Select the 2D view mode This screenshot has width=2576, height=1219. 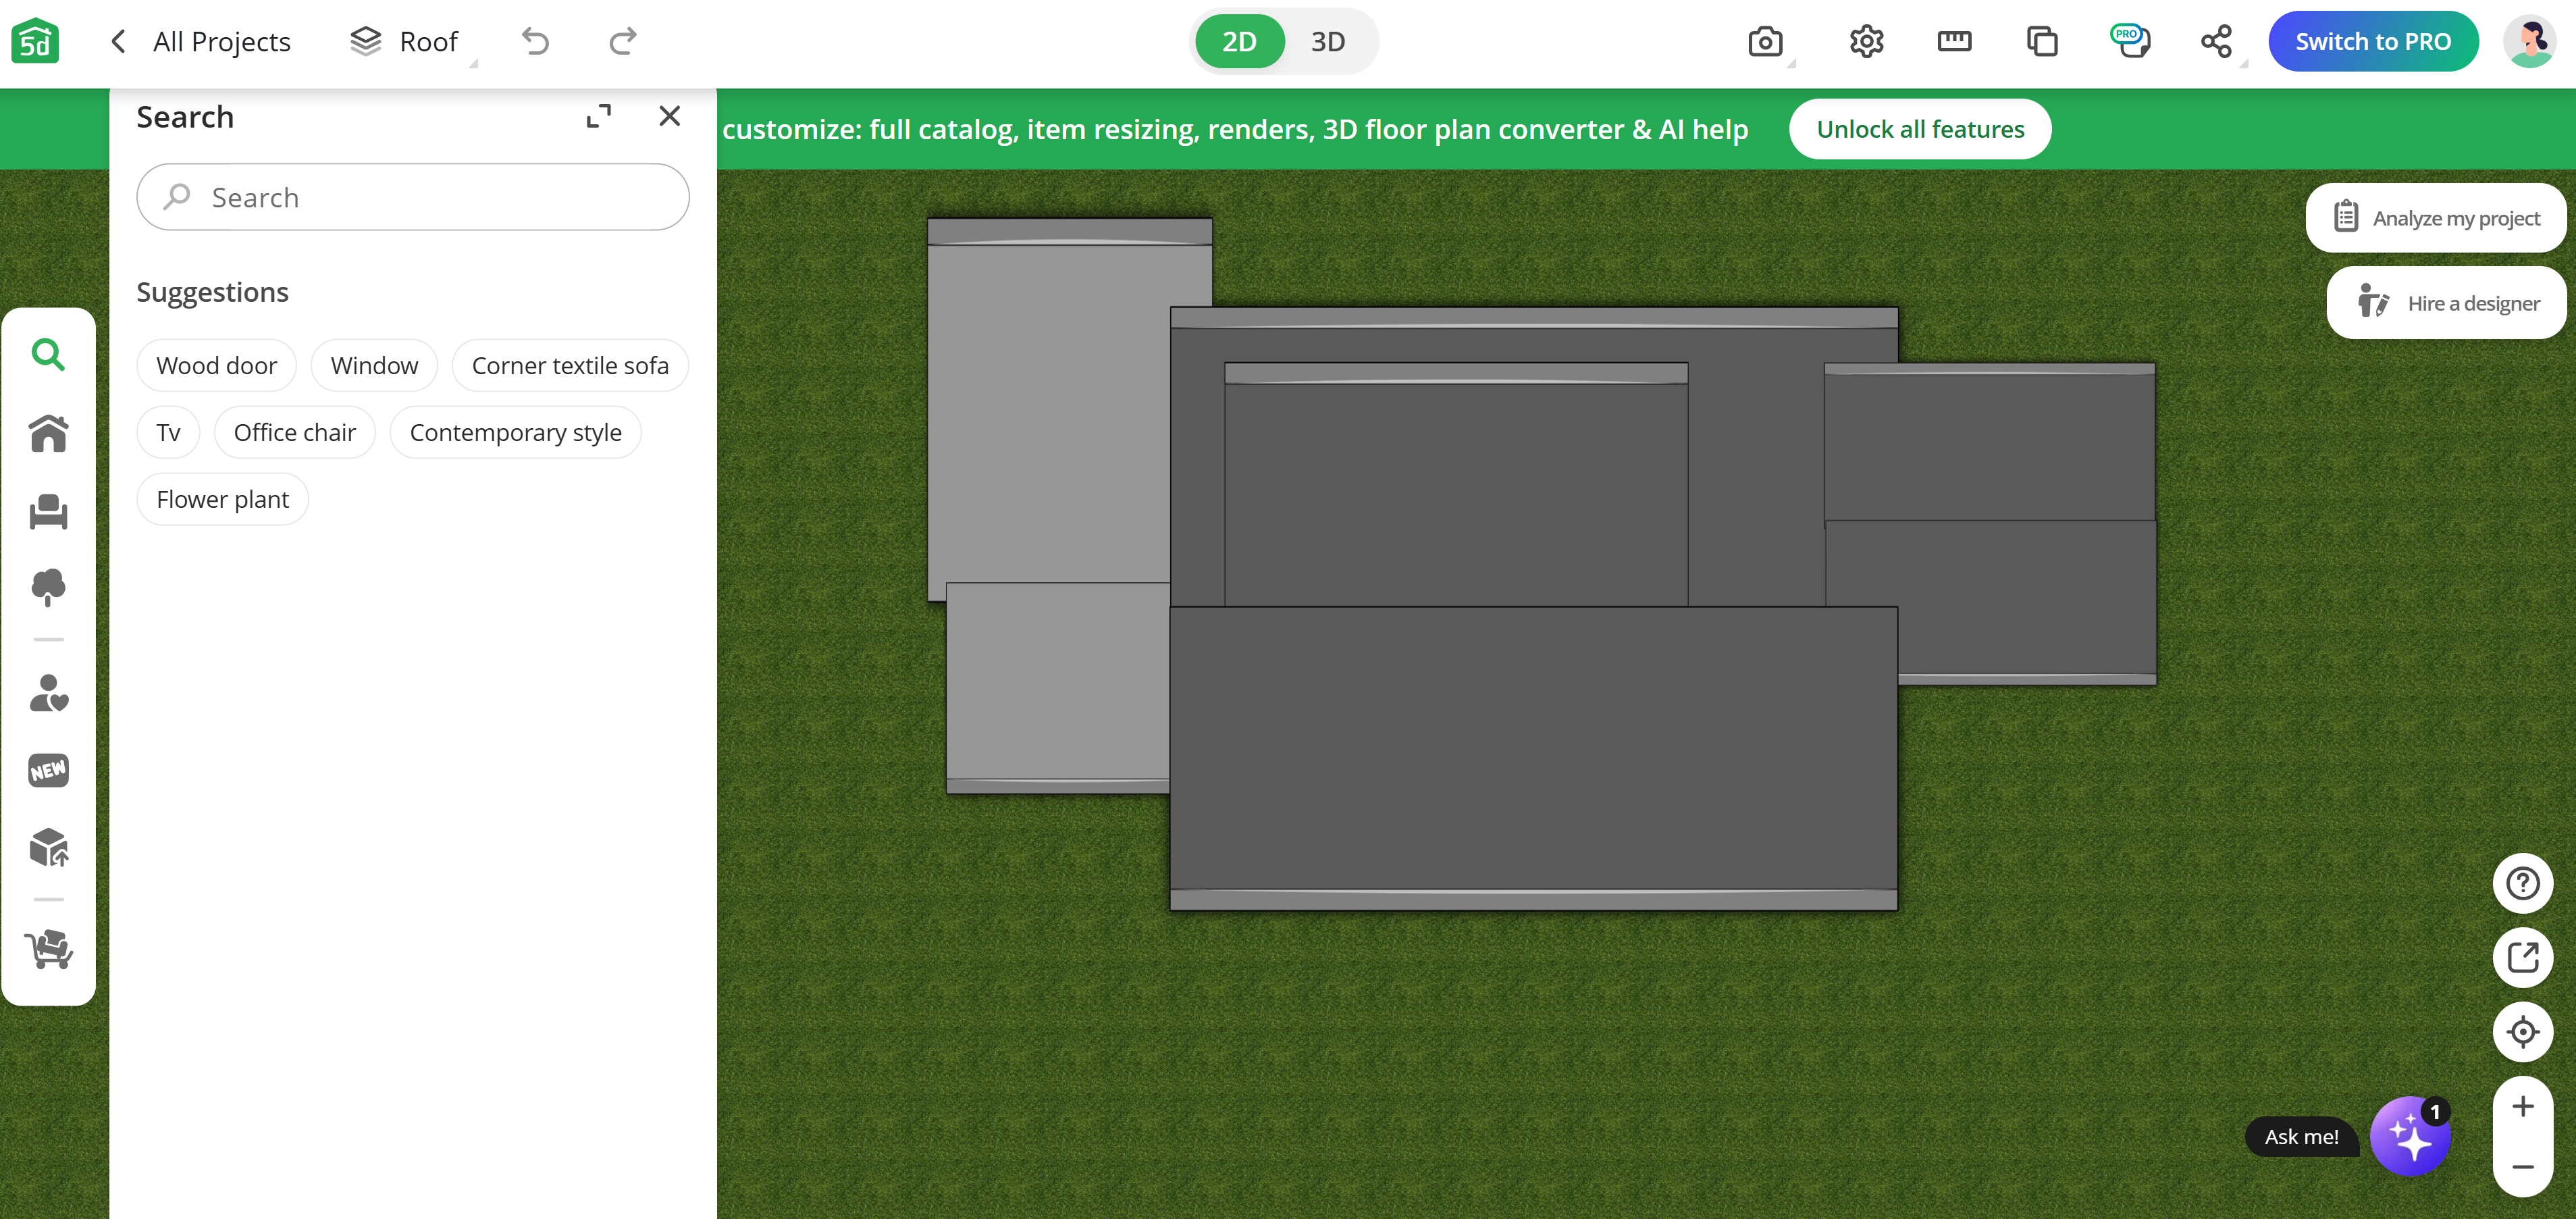click(1239, 42)
